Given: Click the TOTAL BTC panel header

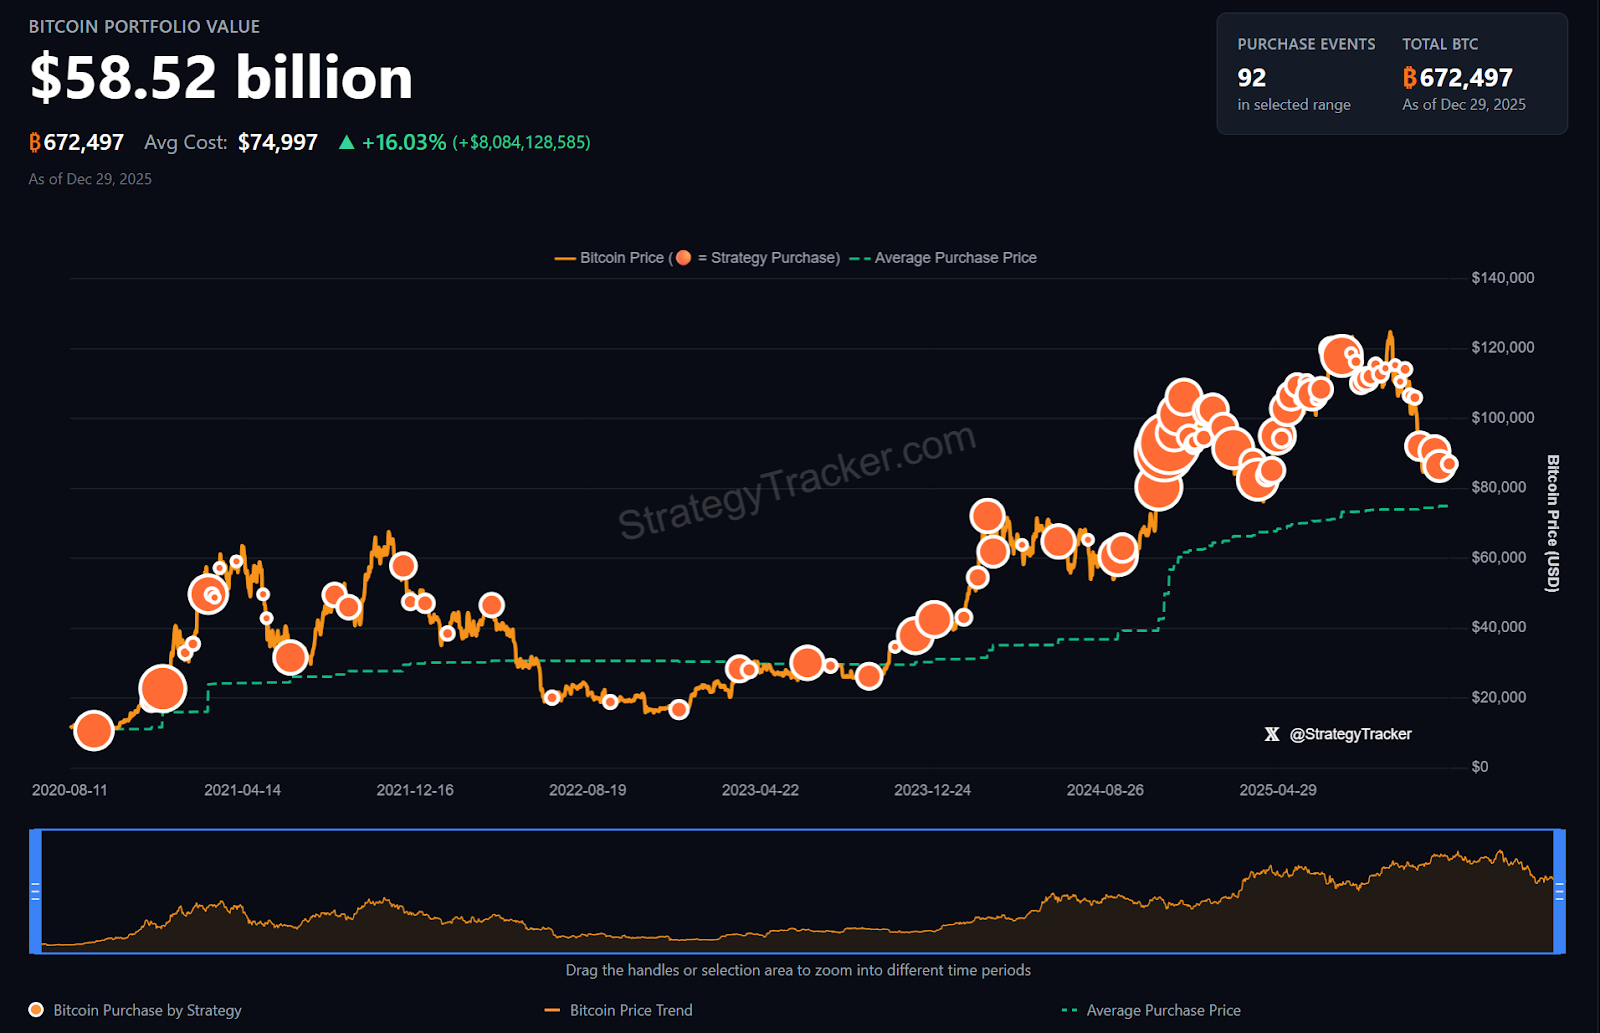Looking at the screenshot, I should click(1440, 44).
